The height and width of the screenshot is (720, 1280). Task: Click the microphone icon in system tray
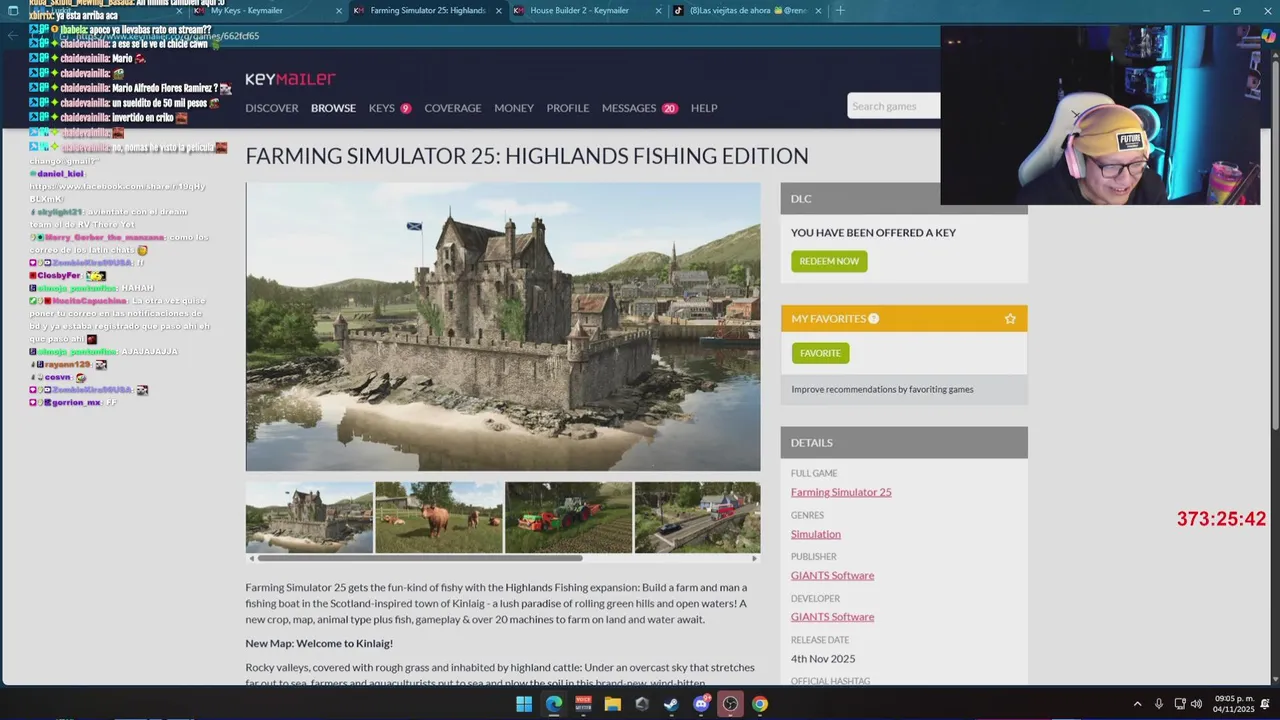tap(1159, 704)
